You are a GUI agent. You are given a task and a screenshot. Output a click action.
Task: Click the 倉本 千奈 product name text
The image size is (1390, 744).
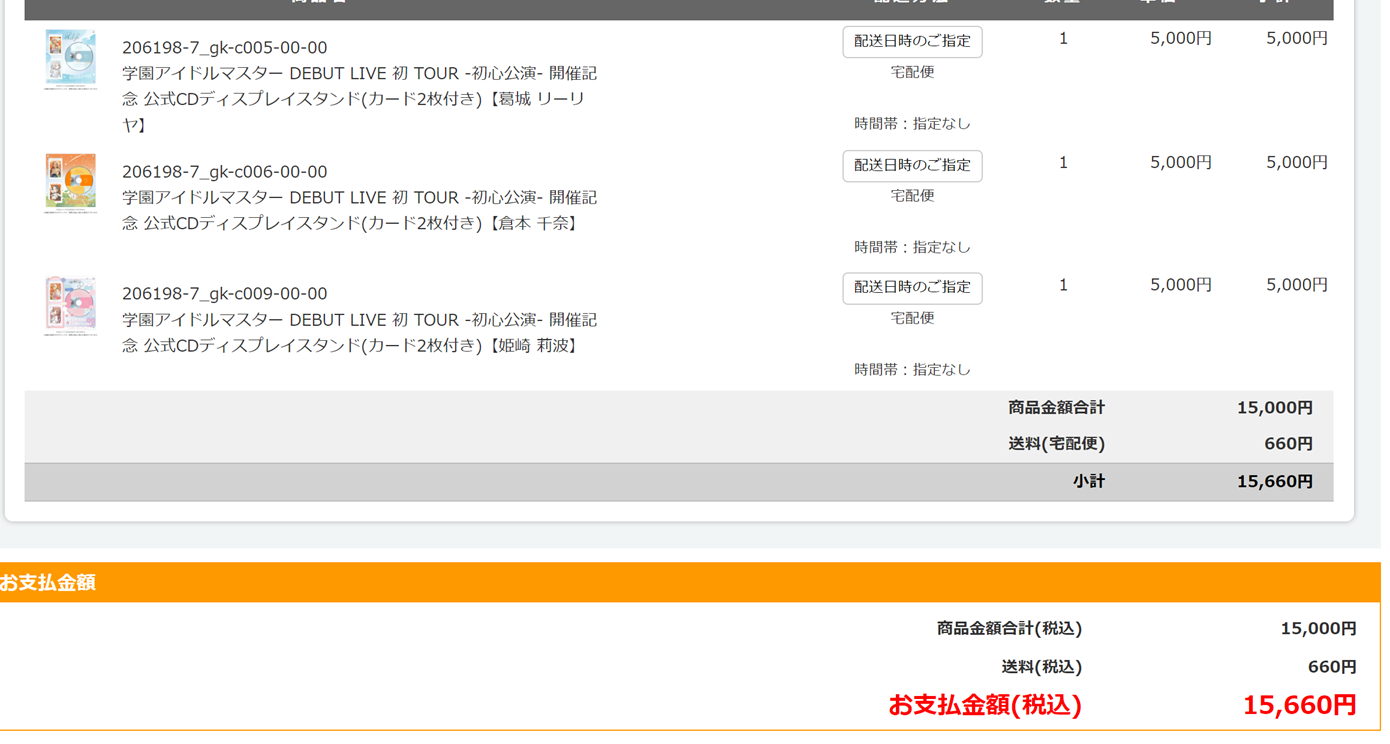coord(359,210)
